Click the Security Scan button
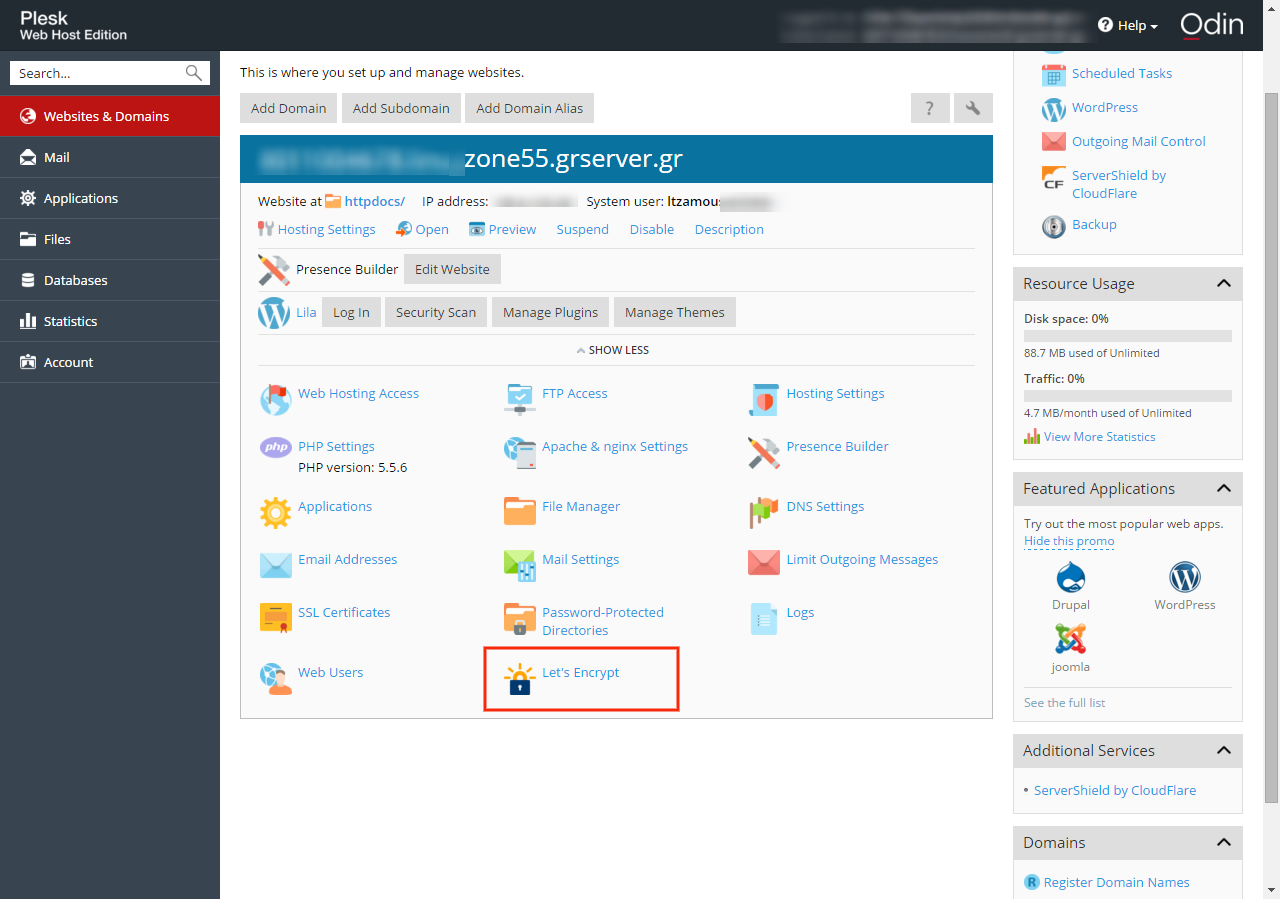 point(436,312)
